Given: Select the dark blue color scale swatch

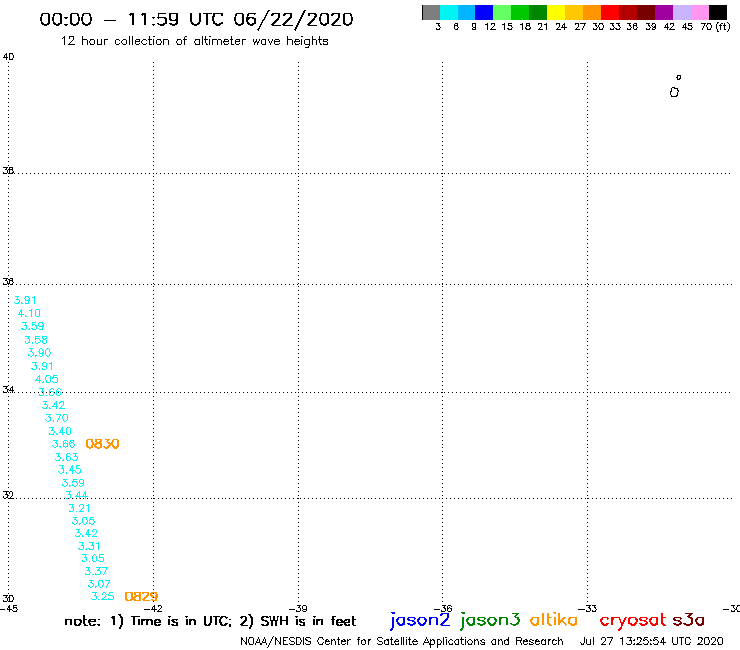Looking at the screenshot, I should (484, 12).
